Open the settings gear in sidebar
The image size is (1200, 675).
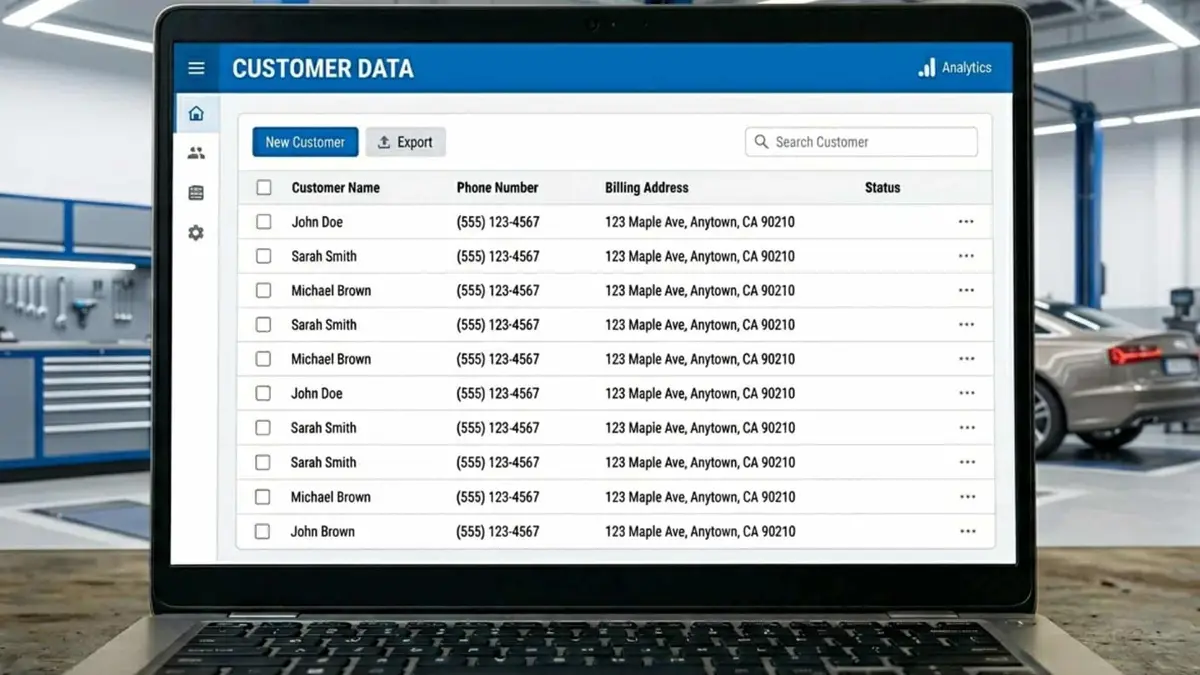point(196,233)
